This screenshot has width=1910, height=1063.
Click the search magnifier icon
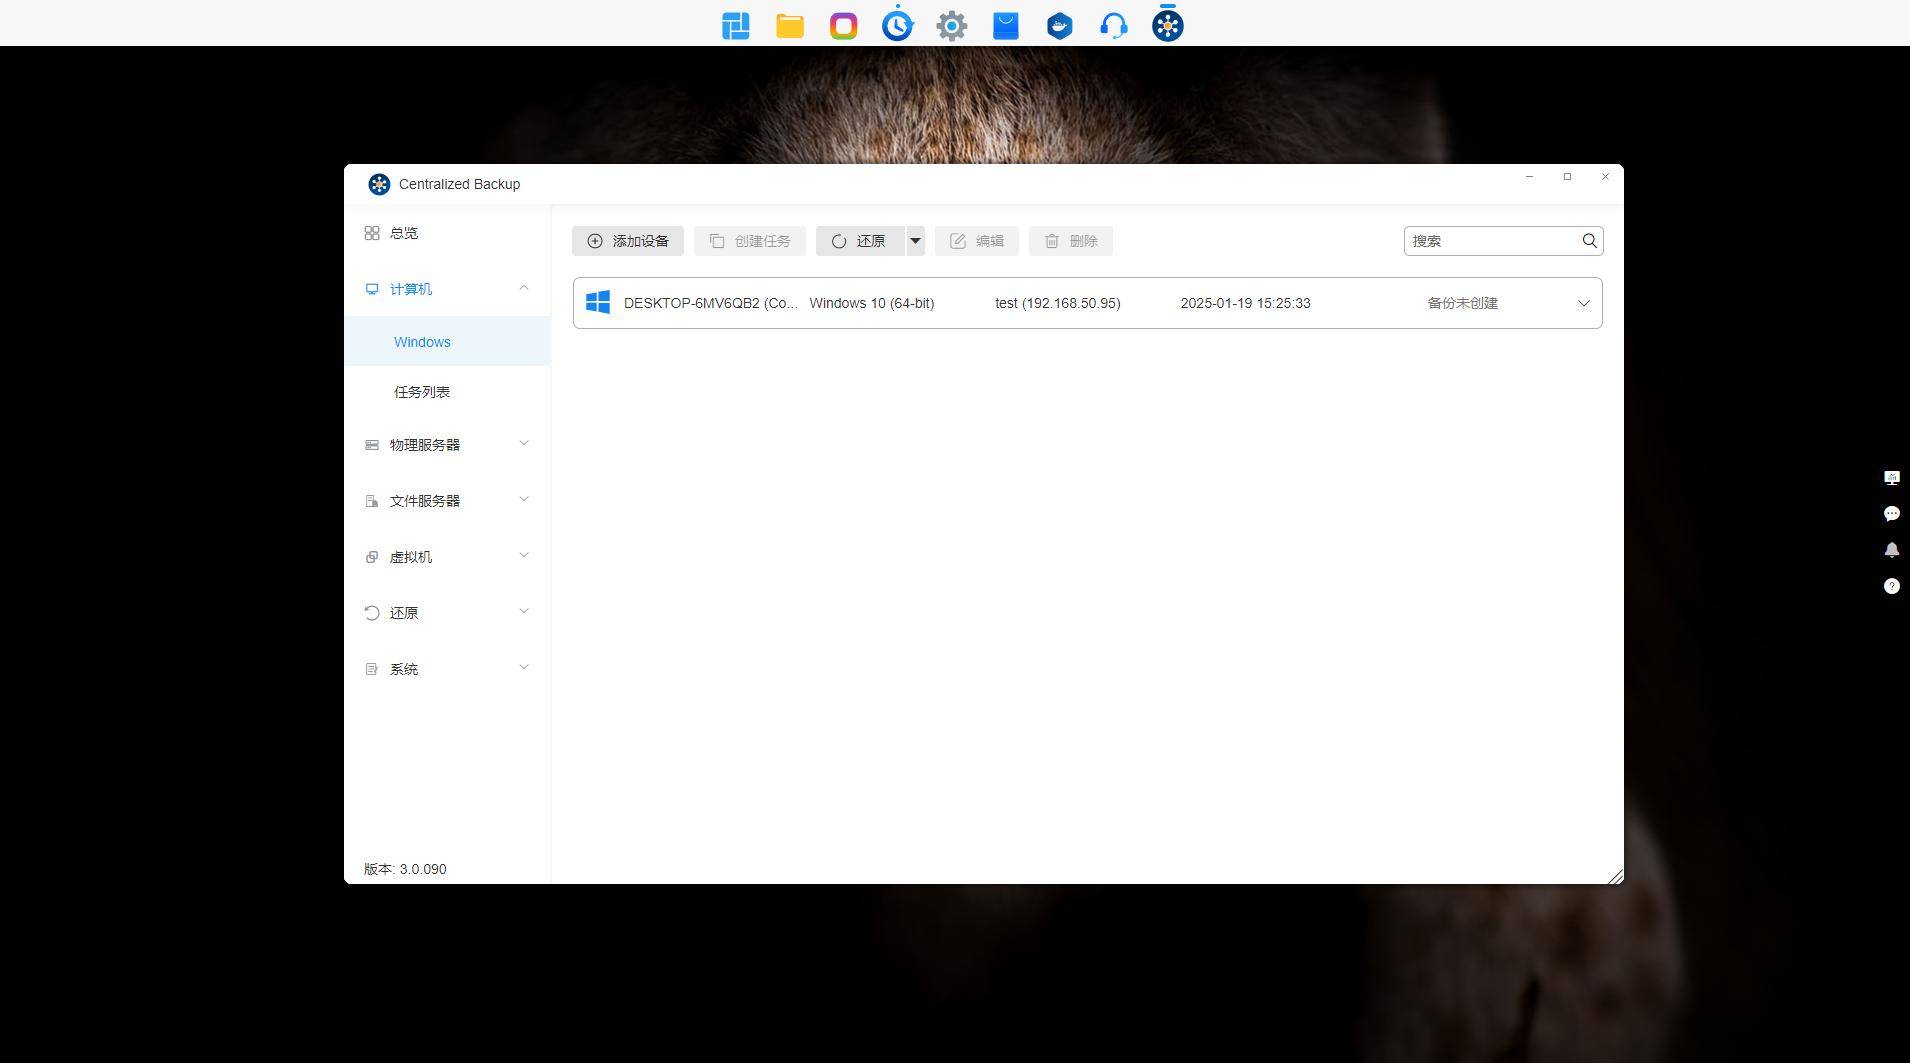[1589, 241]
